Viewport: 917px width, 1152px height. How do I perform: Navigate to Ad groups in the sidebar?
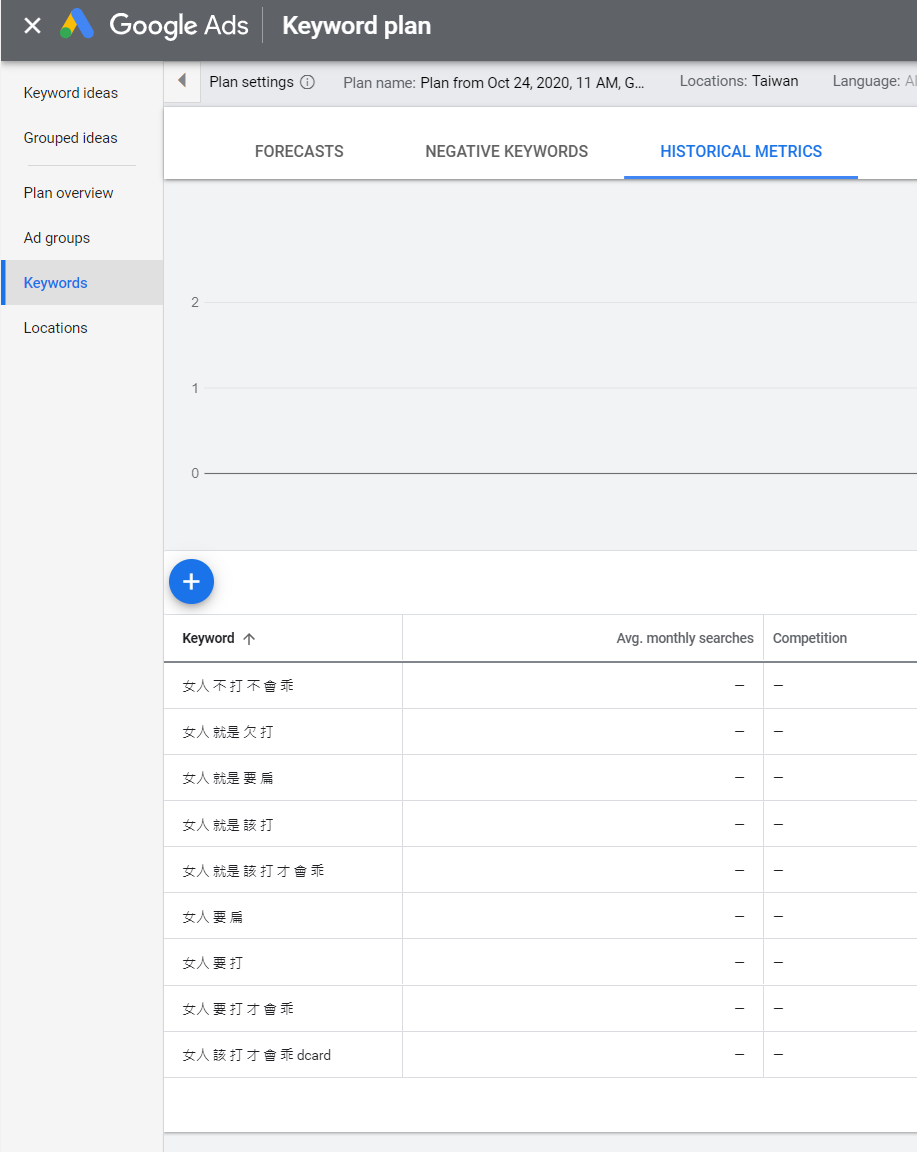56,238
